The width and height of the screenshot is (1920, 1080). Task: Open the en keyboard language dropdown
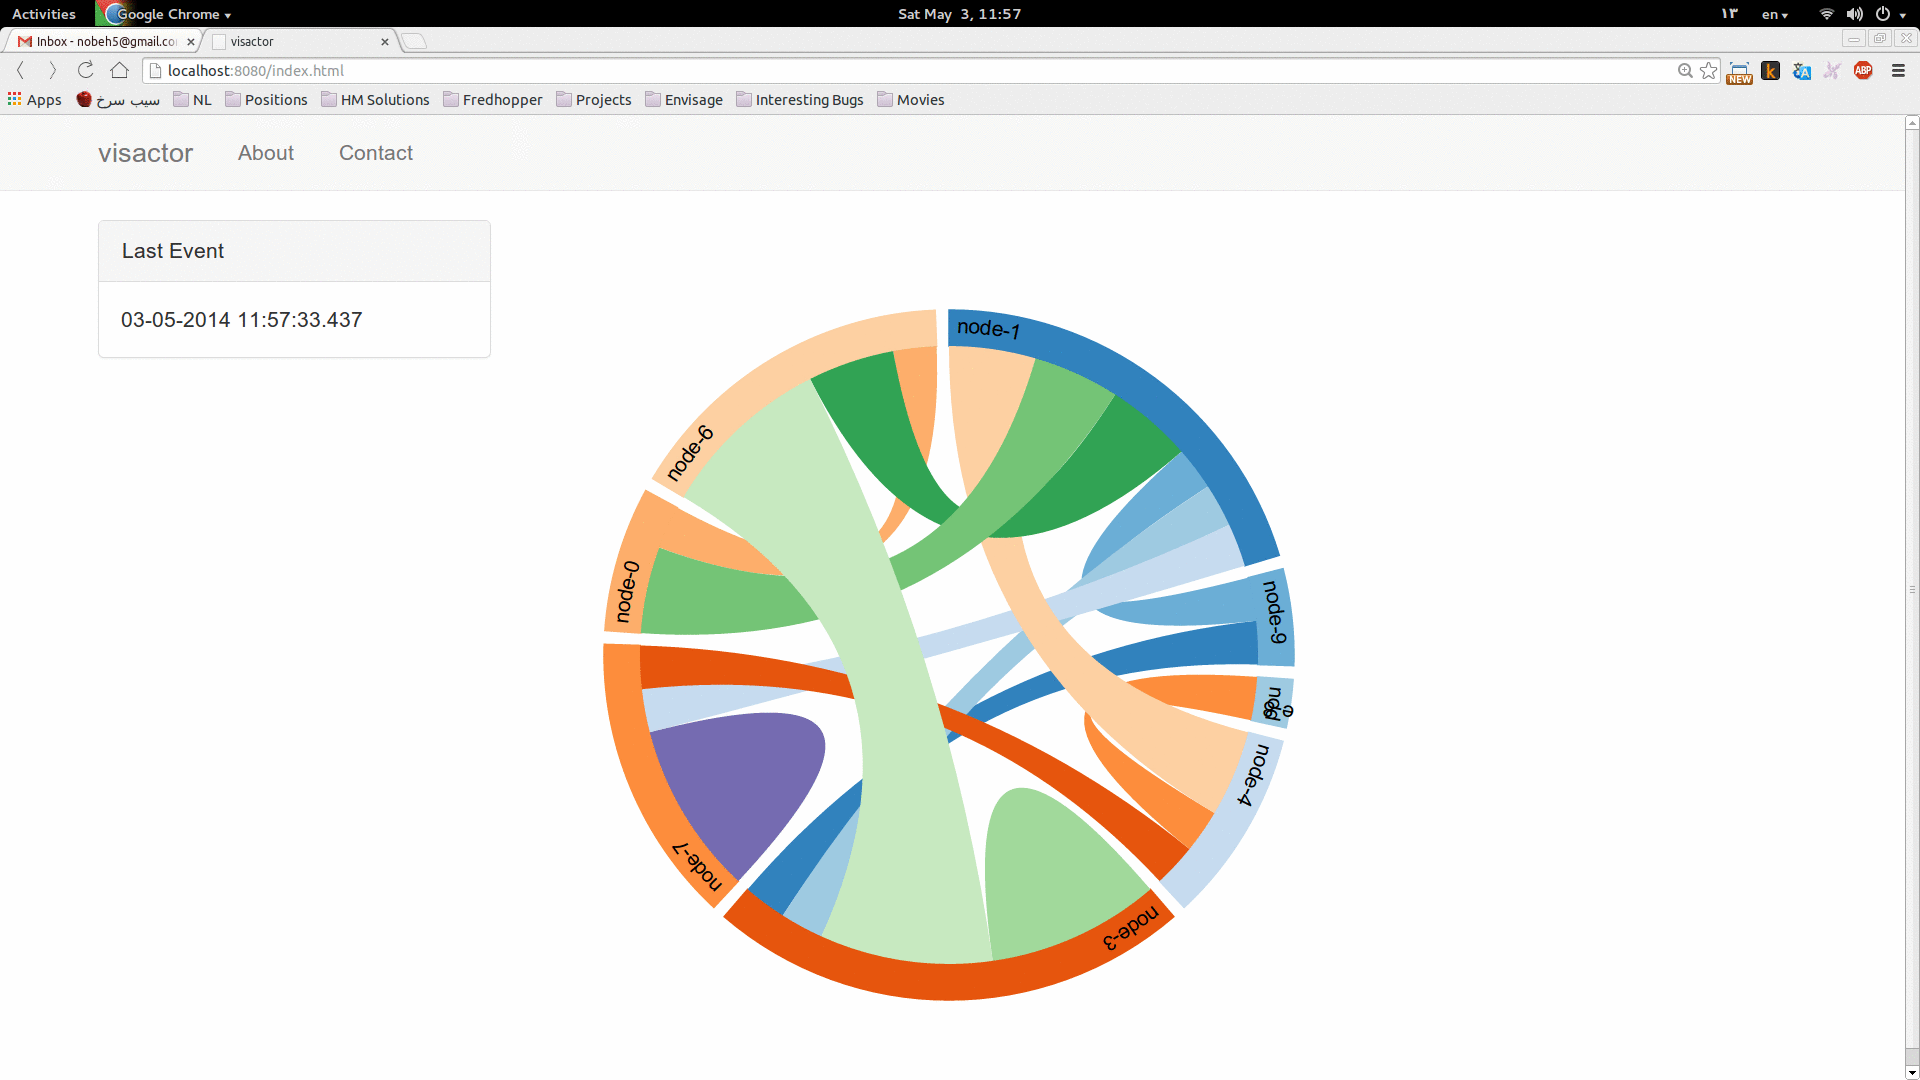1775,14
